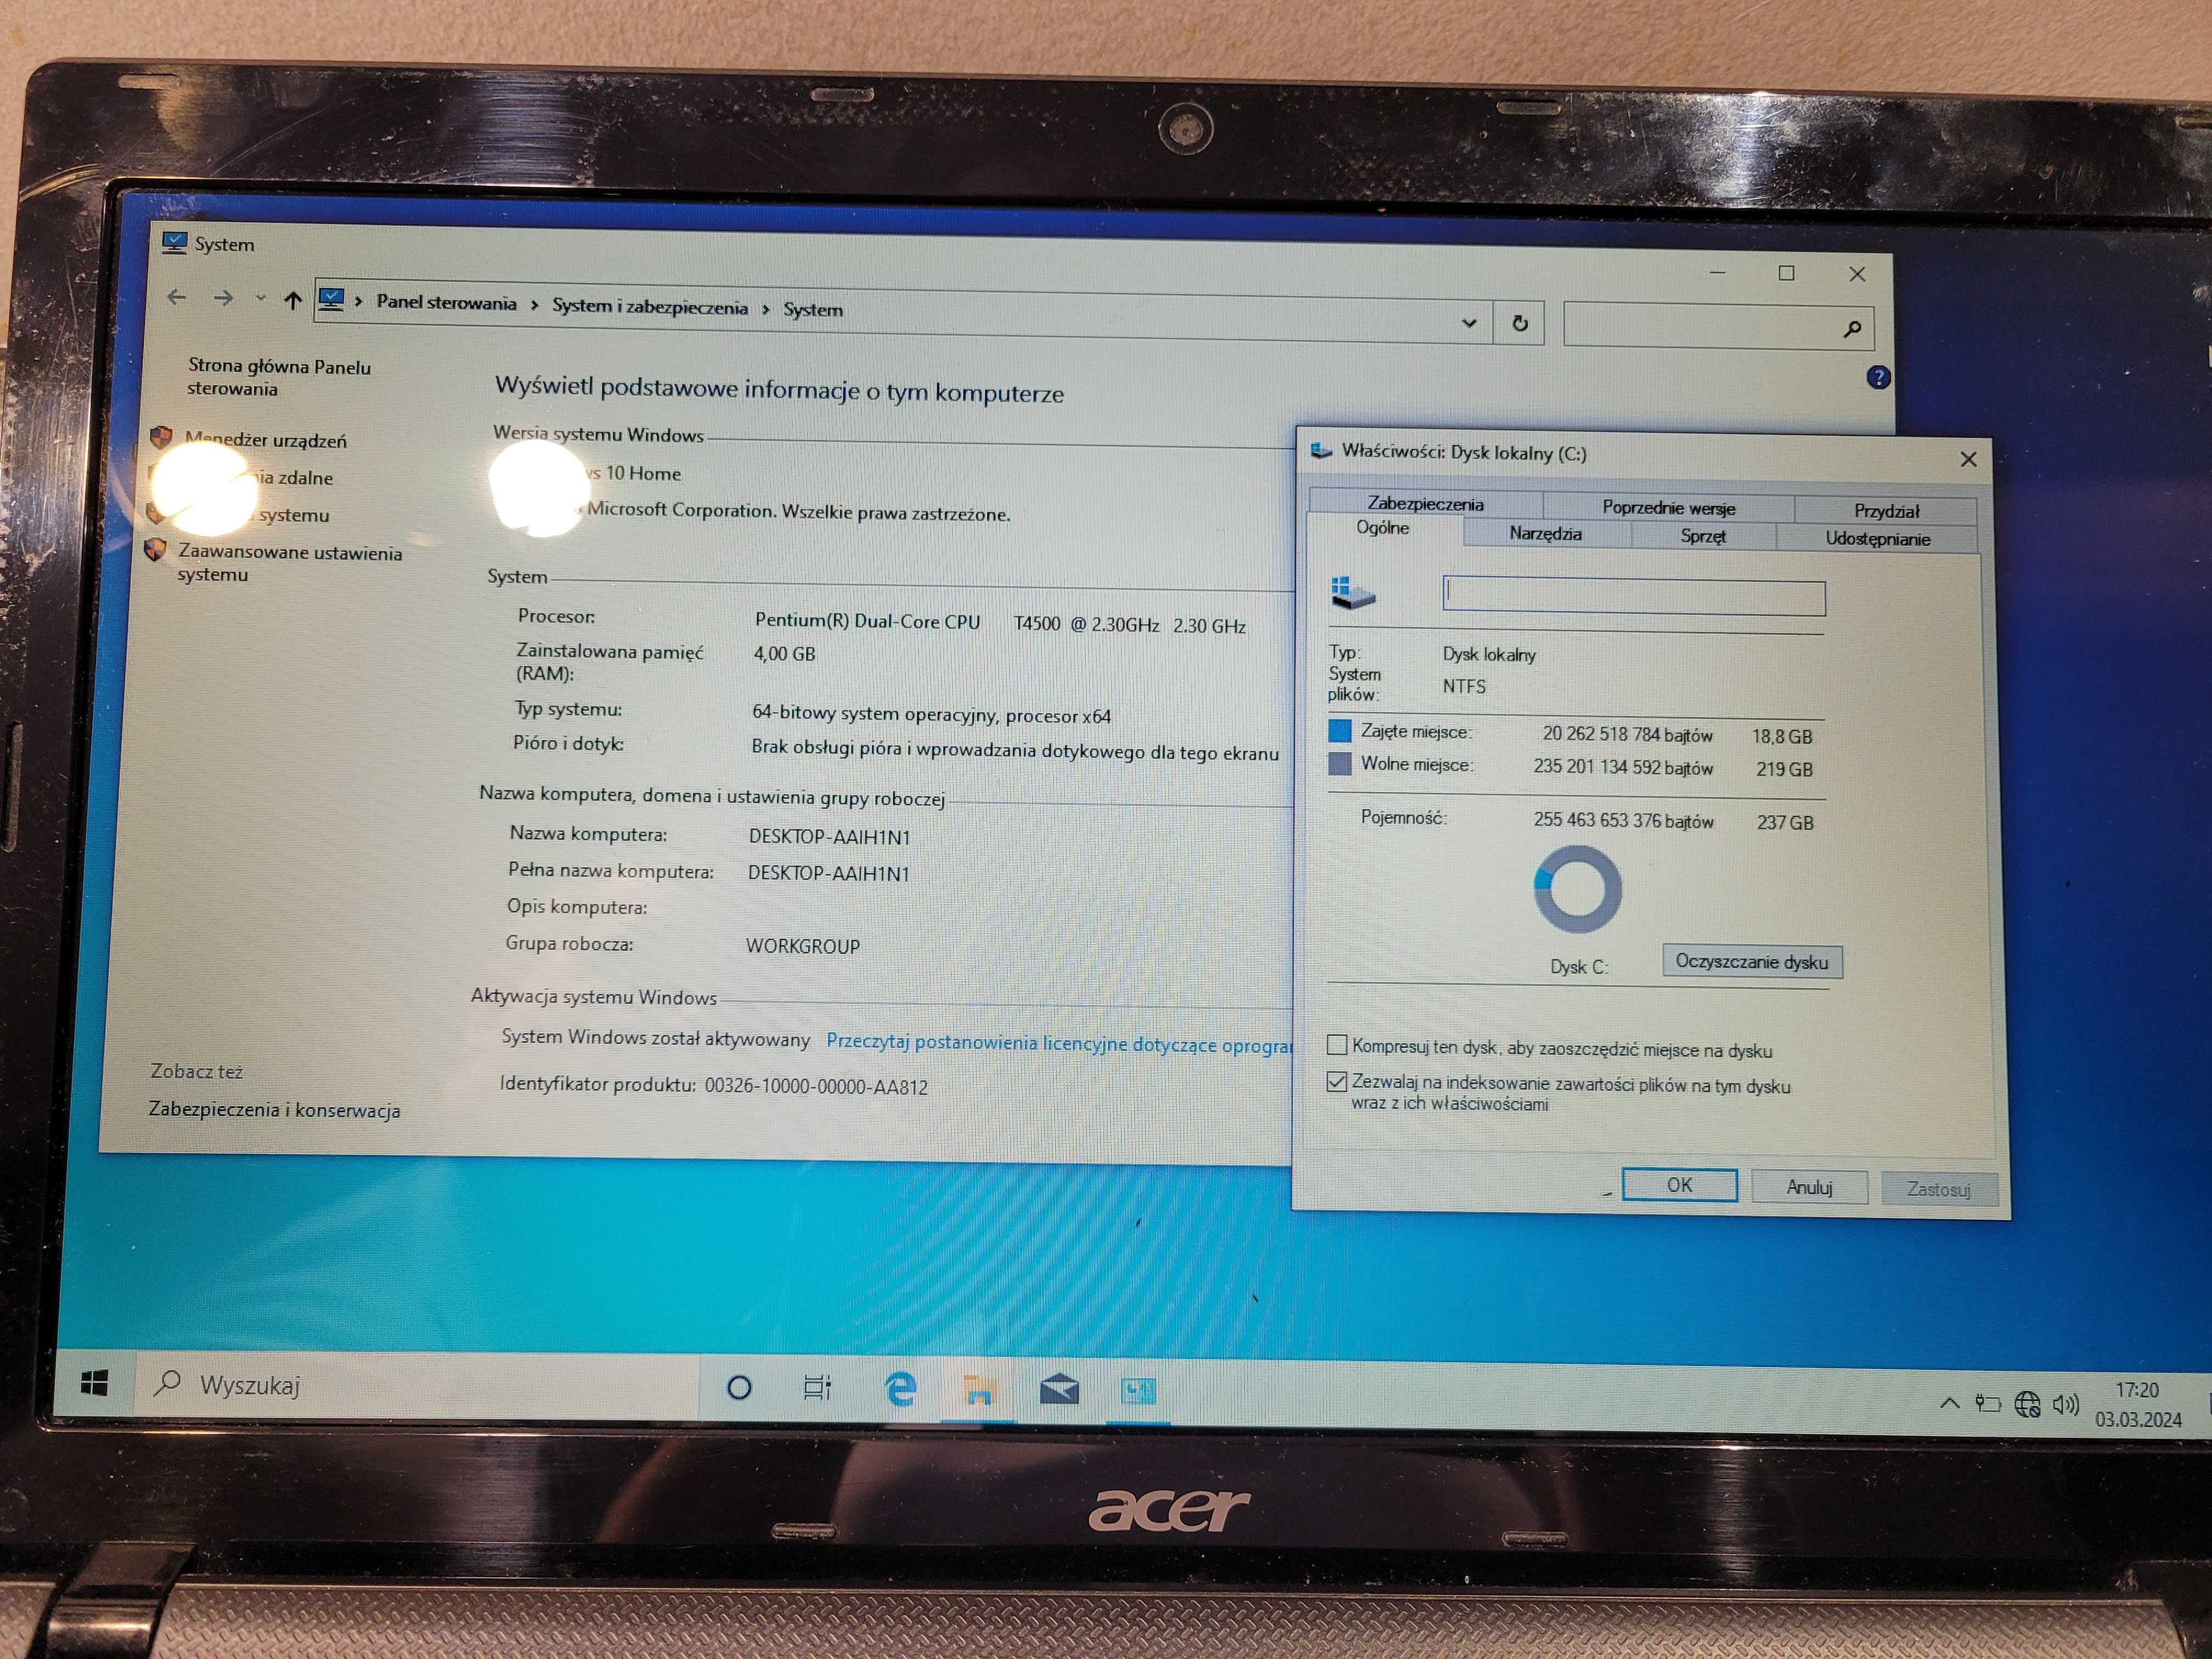This screenshot has height=1659, width=2212.
Task: Click the System window title icon
Action: click(x=174, y=242)
